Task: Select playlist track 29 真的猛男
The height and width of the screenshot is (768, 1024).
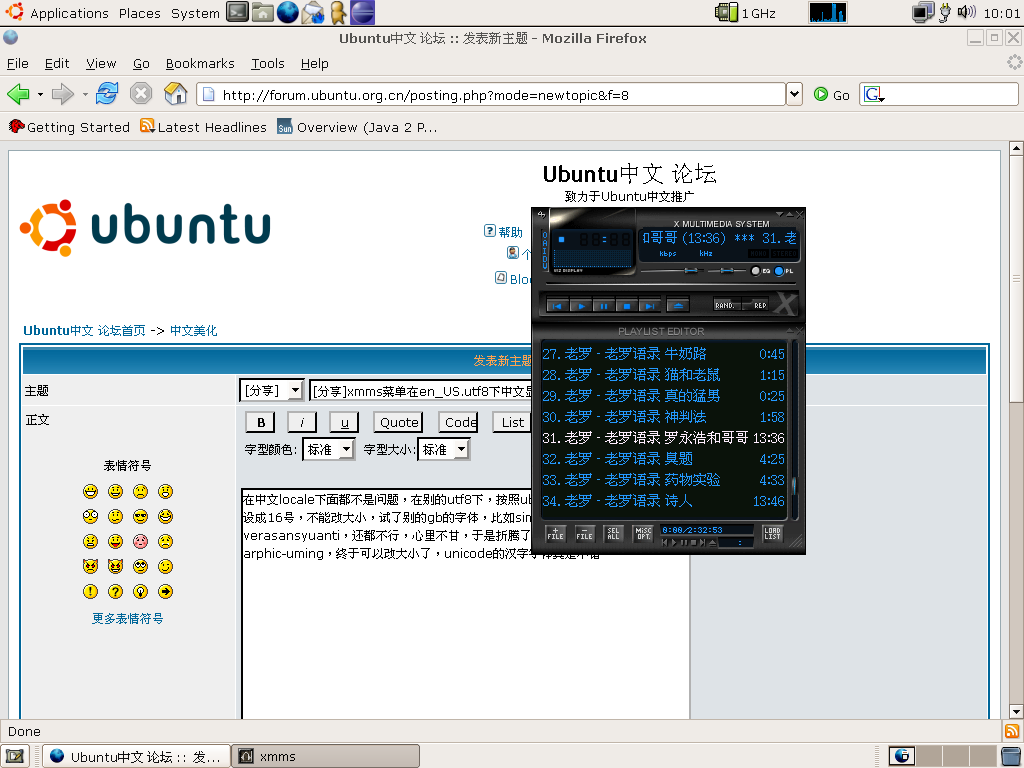Action: pyautogui.click(x=664, y=396)
